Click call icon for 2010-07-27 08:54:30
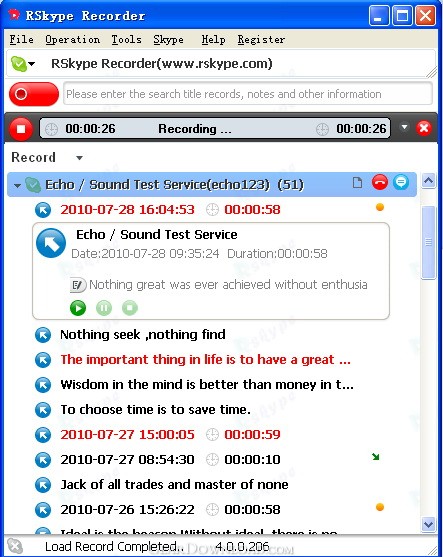This screenshot has width=443, height=557. pos(43,460)
